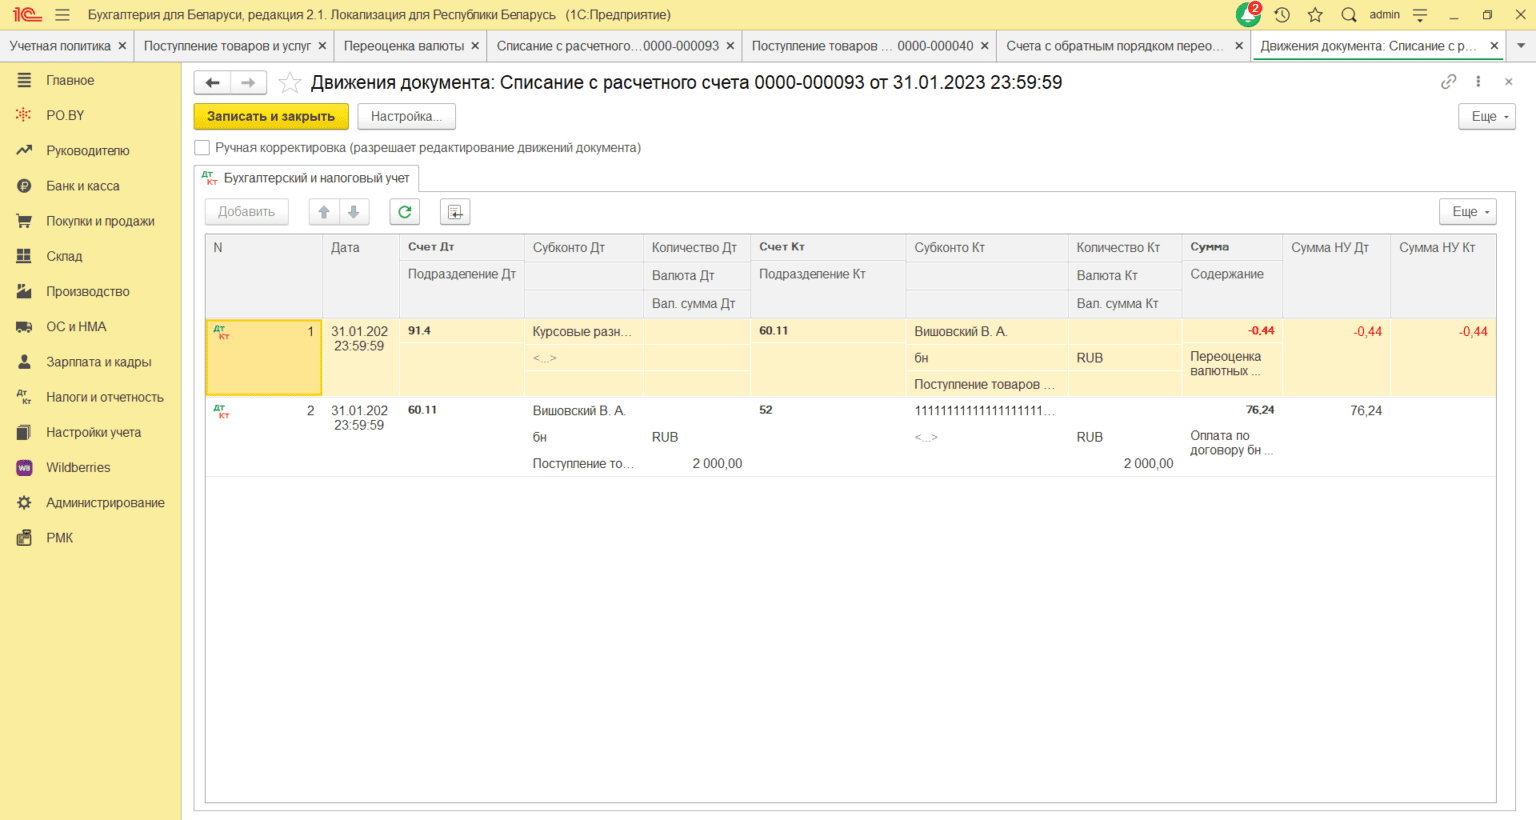Select row 2 with account 60.11
The image size is (1536, 820).
422,410
